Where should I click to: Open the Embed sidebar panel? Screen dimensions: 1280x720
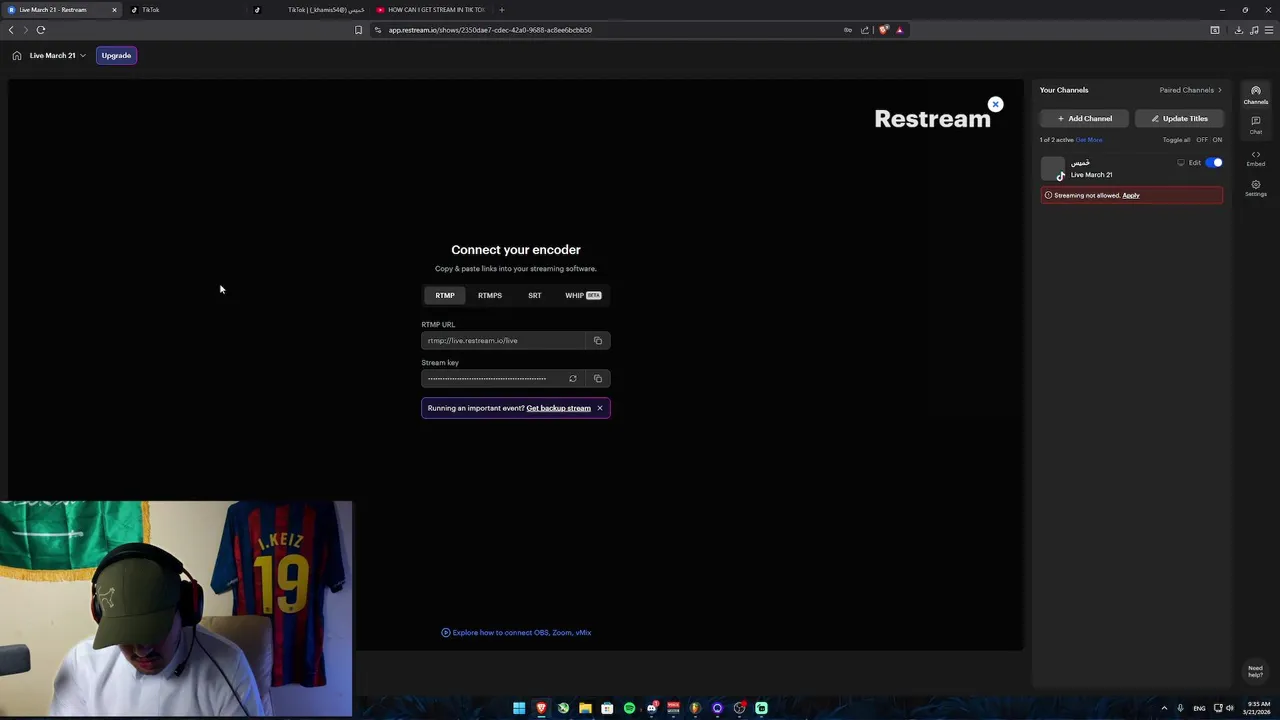[1256, 158]
